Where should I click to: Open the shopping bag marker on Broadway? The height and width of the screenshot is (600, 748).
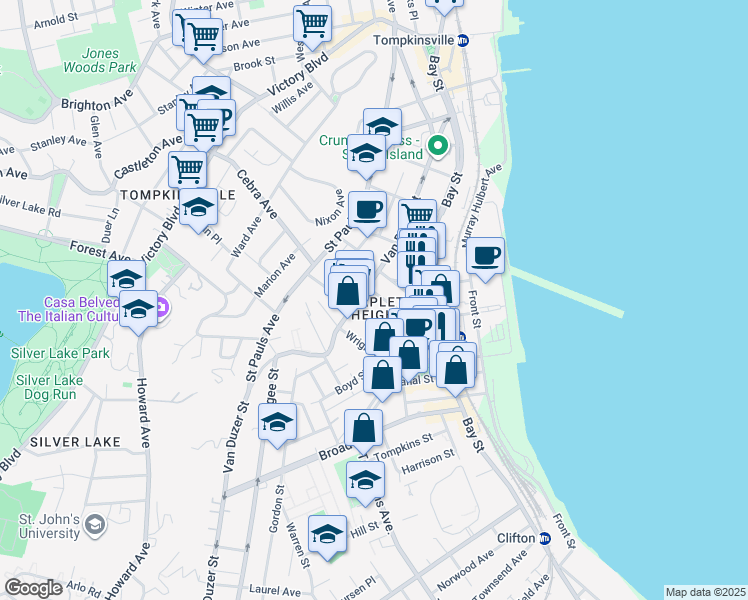[x=365, y=428]
